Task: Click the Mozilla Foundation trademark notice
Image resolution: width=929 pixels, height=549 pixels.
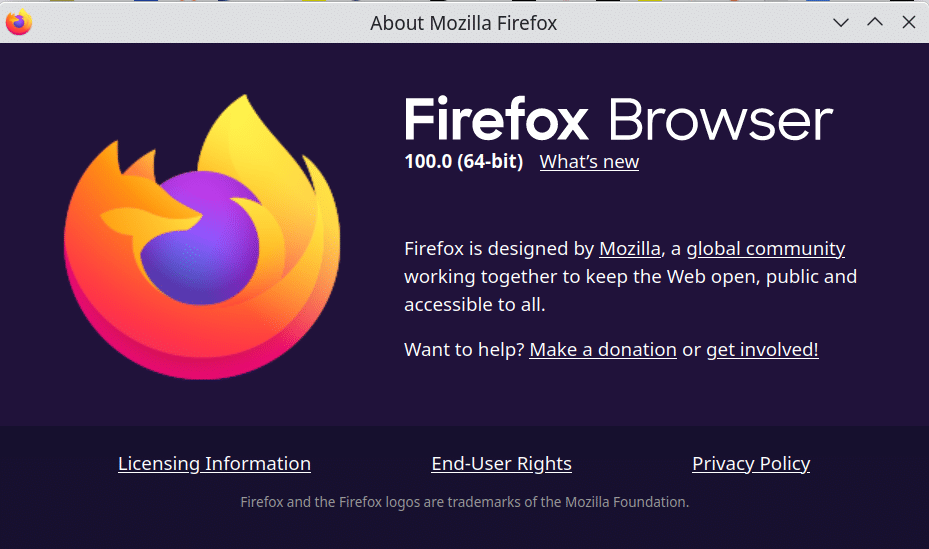Action: coord(464,502)
